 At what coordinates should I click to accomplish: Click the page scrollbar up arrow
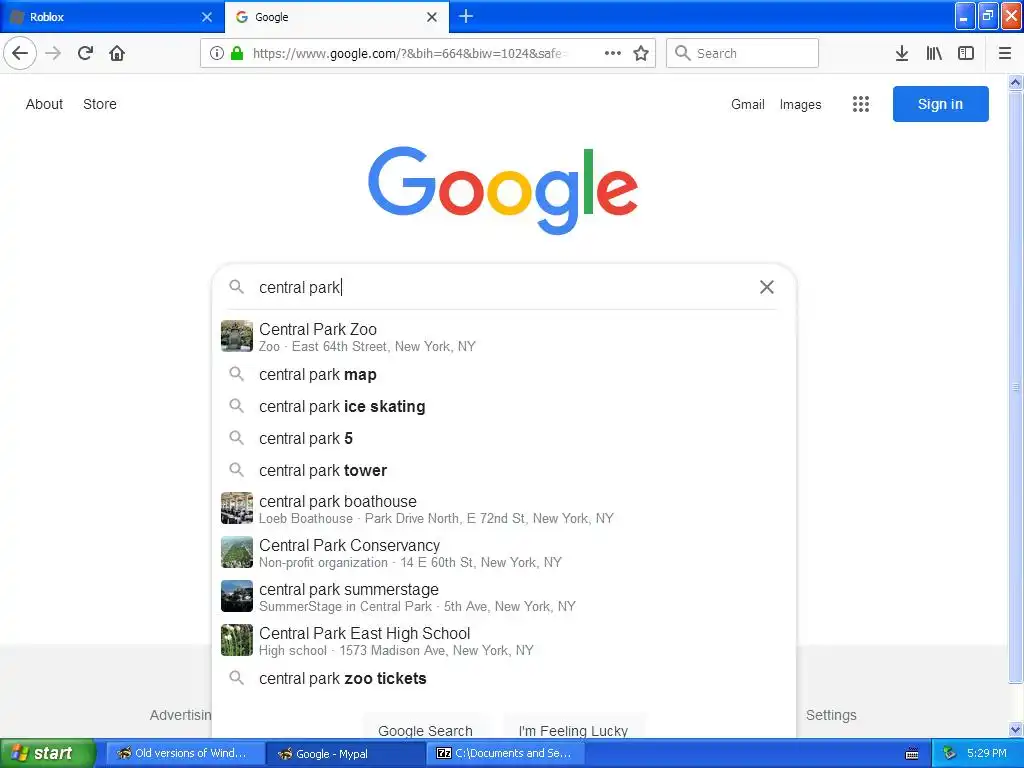(x=1016, y=82)
